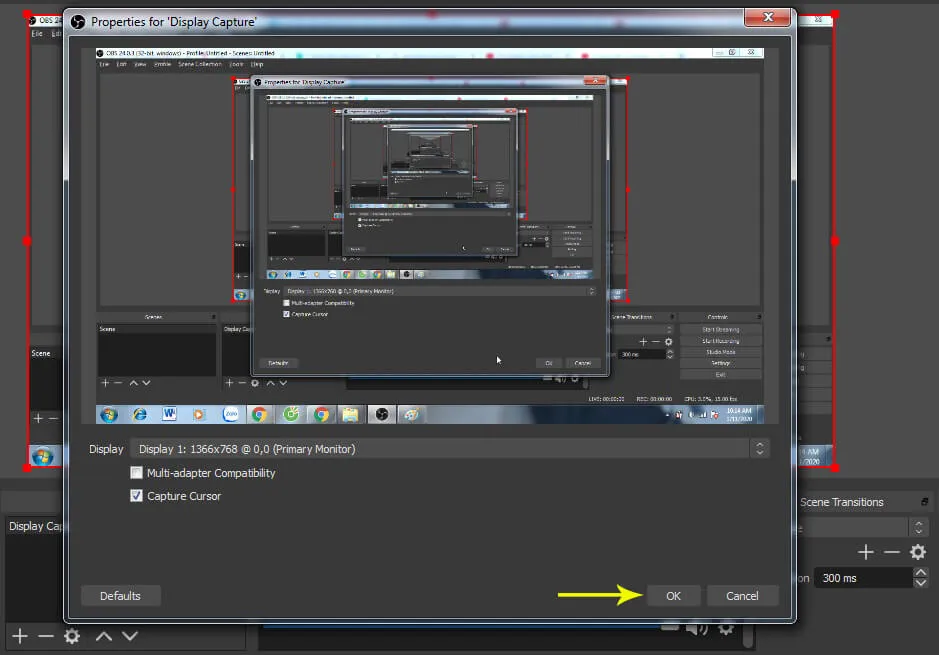This screenshot has height=655, width=939.
Task: Mute audio using the speaker icon
Action: pos(696,627)
